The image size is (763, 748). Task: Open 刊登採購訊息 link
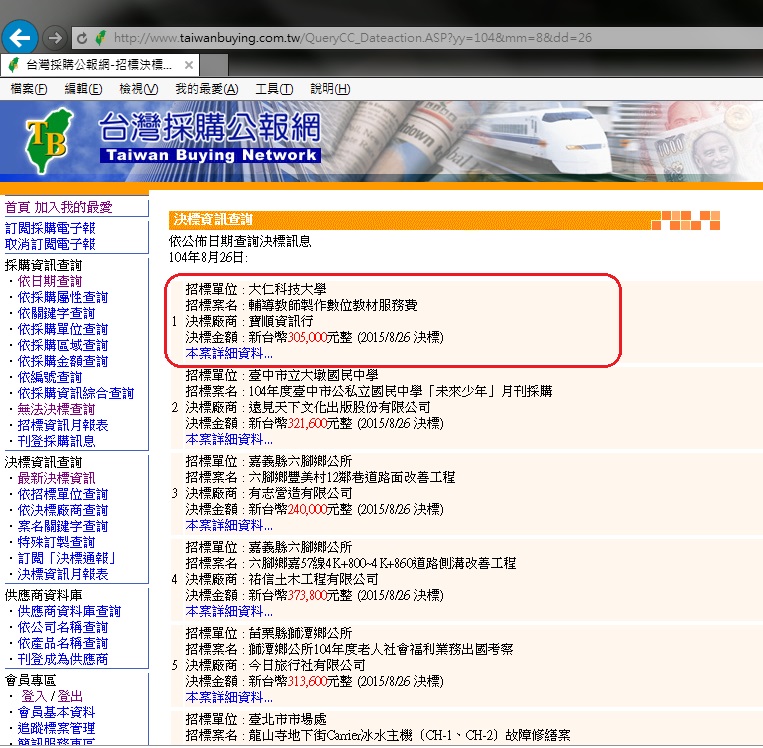pos(56,441)
